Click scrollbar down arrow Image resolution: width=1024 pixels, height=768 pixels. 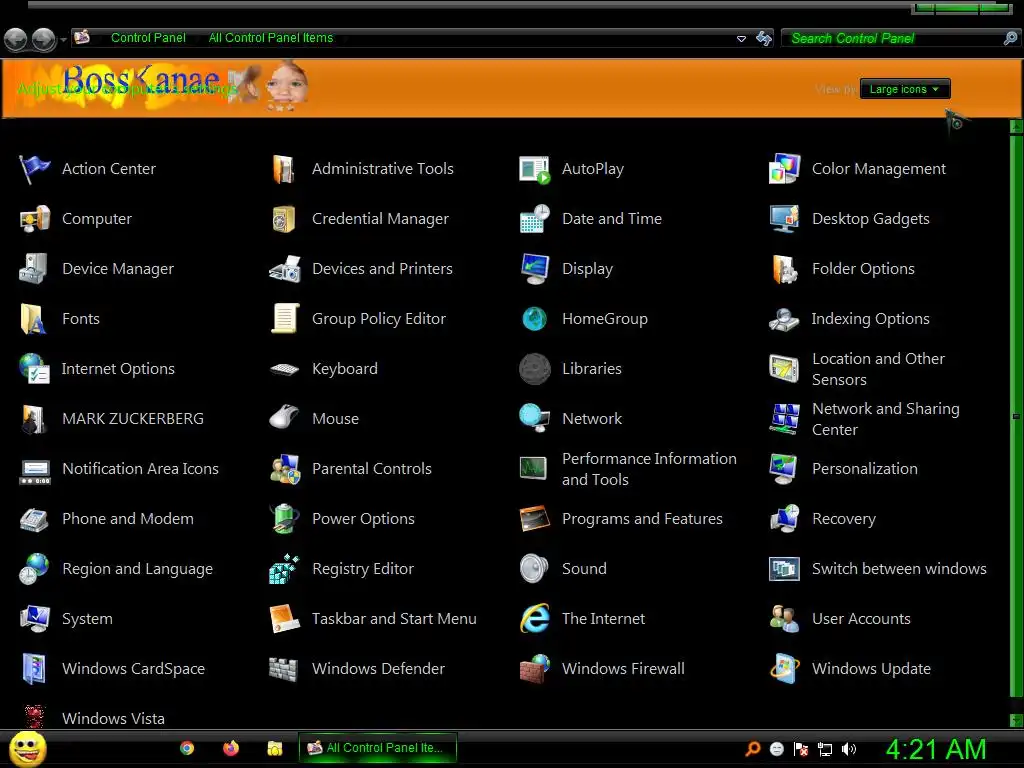tap(1016, 720)
